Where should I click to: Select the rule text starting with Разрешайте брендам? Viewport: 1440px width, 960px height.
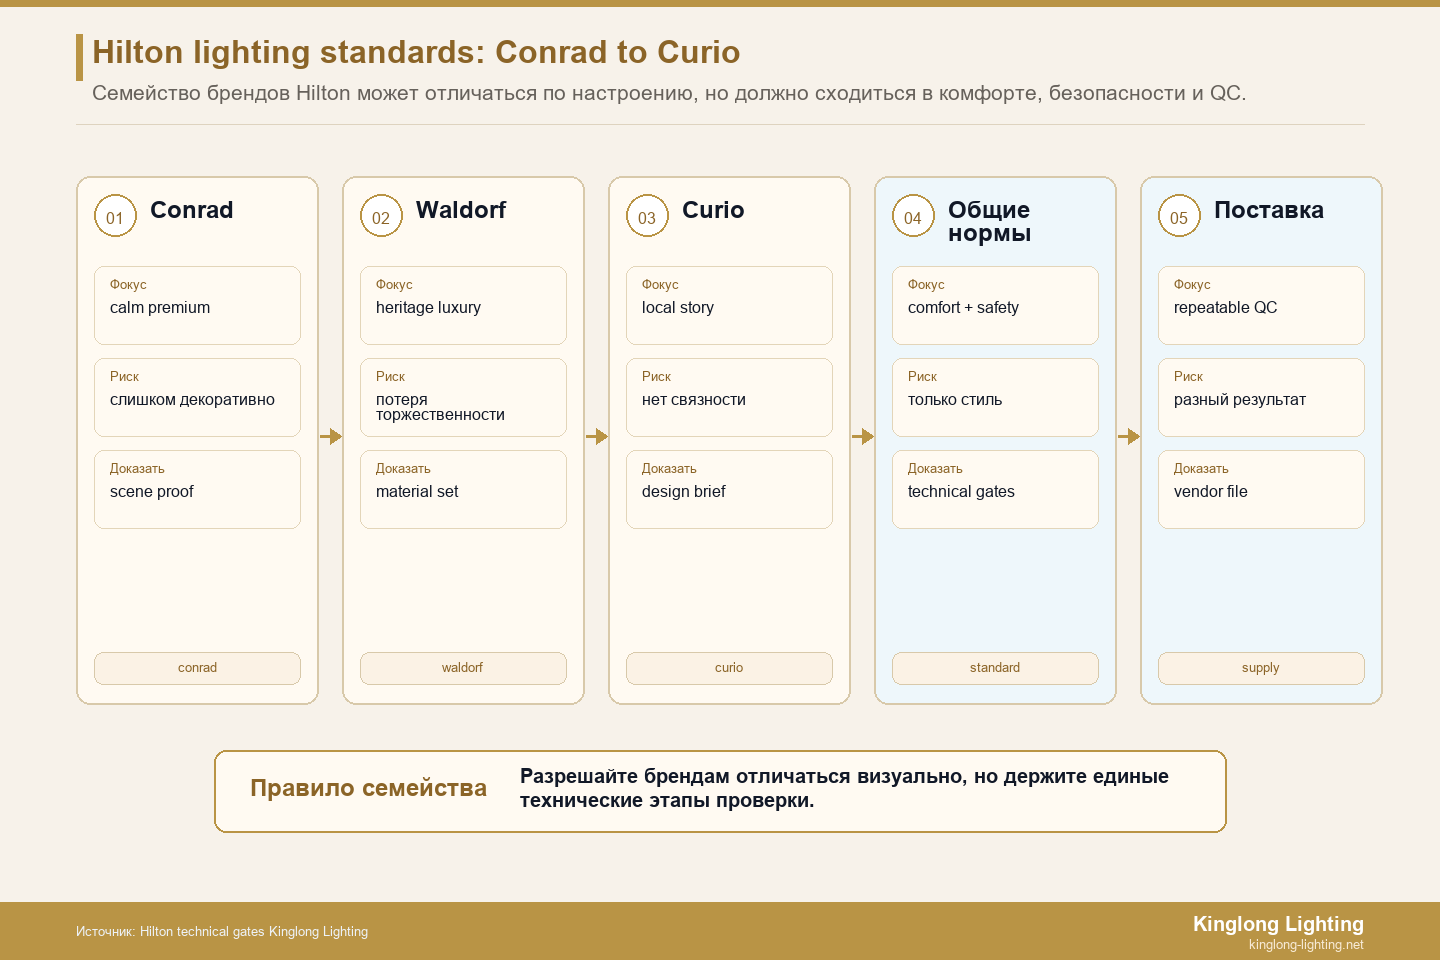coord(844,788)
